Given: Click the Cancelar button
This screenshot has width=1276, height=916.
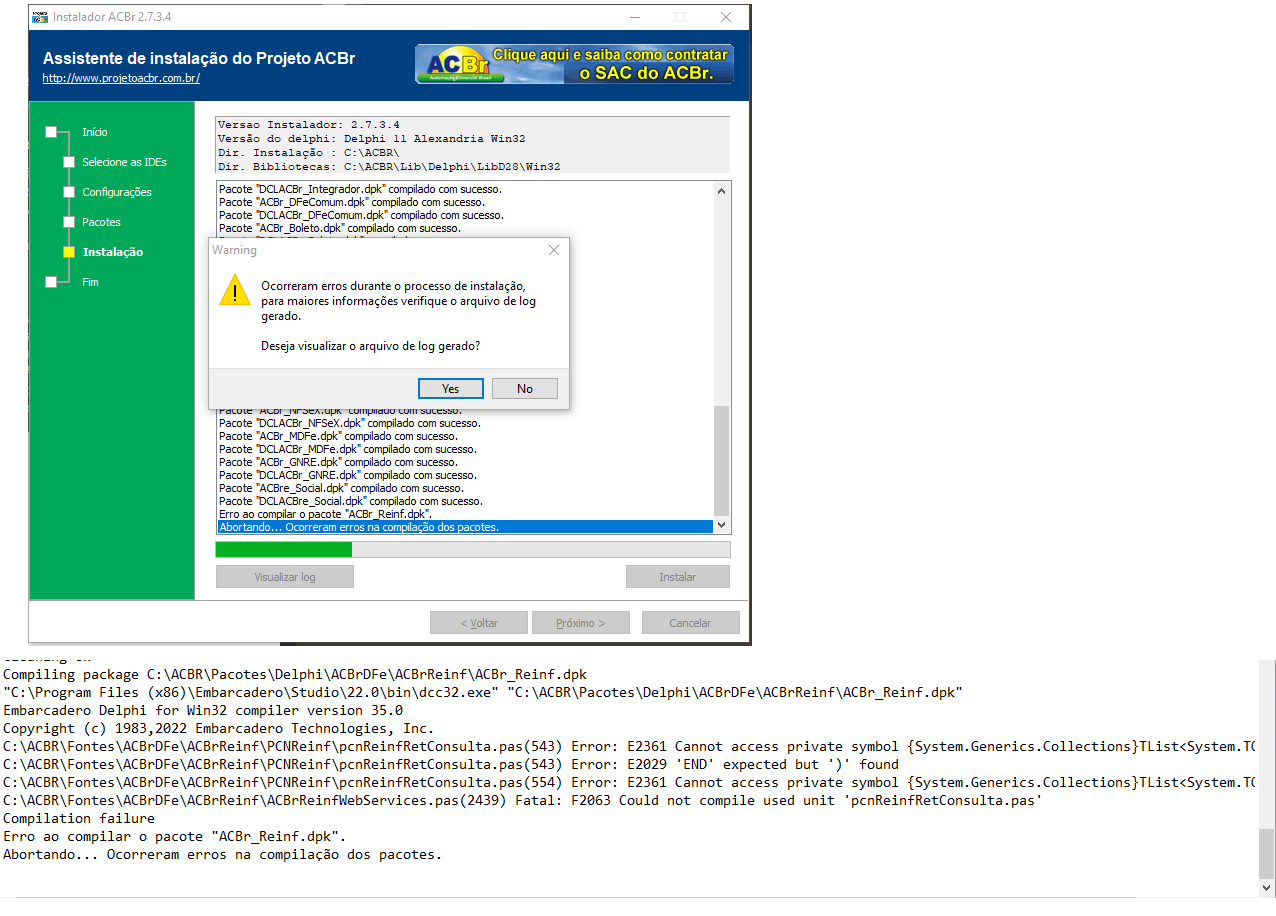Looking at the screenshot, I should [x=691, y=623].
